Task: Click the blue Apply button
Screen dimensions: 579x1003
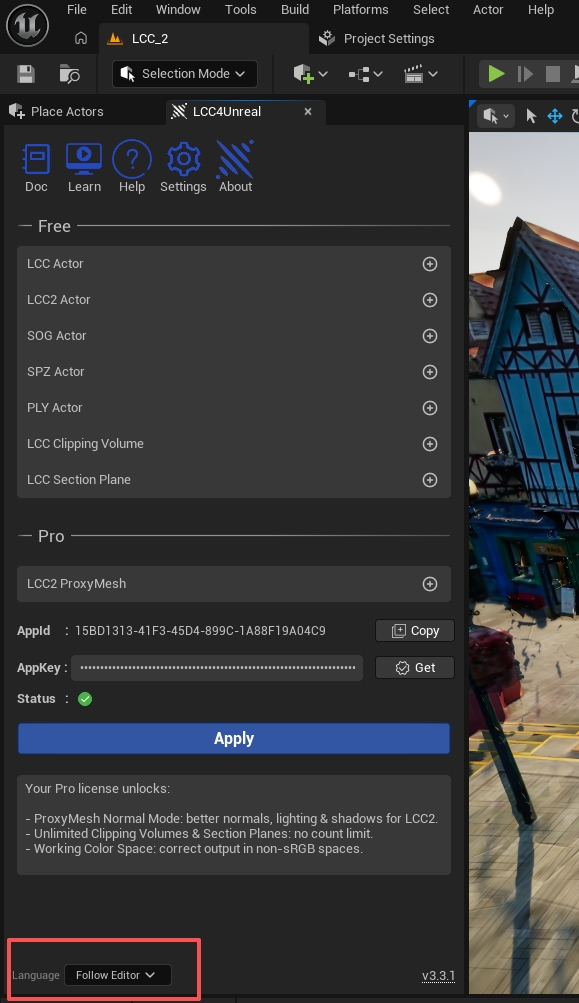Action: tap(234, 738)
